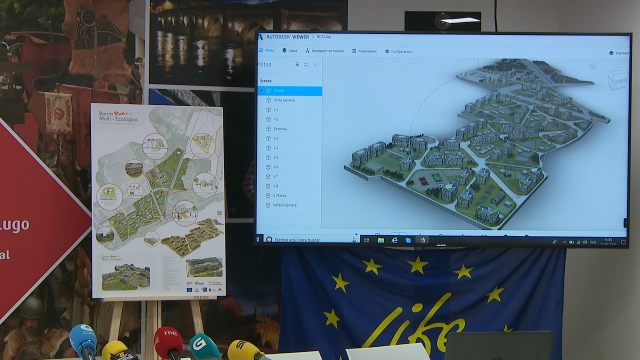This screenshot has height=360, width=640.
Task: Open Firefox from the taskbar
Action: click(422, 240)
